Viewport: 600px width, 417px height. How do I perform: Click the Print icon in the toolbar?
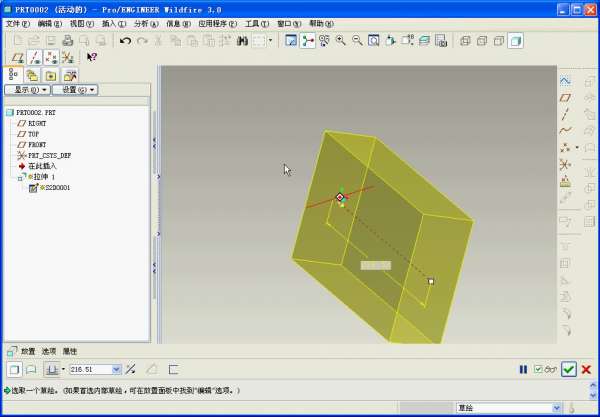tap(67, 41)
